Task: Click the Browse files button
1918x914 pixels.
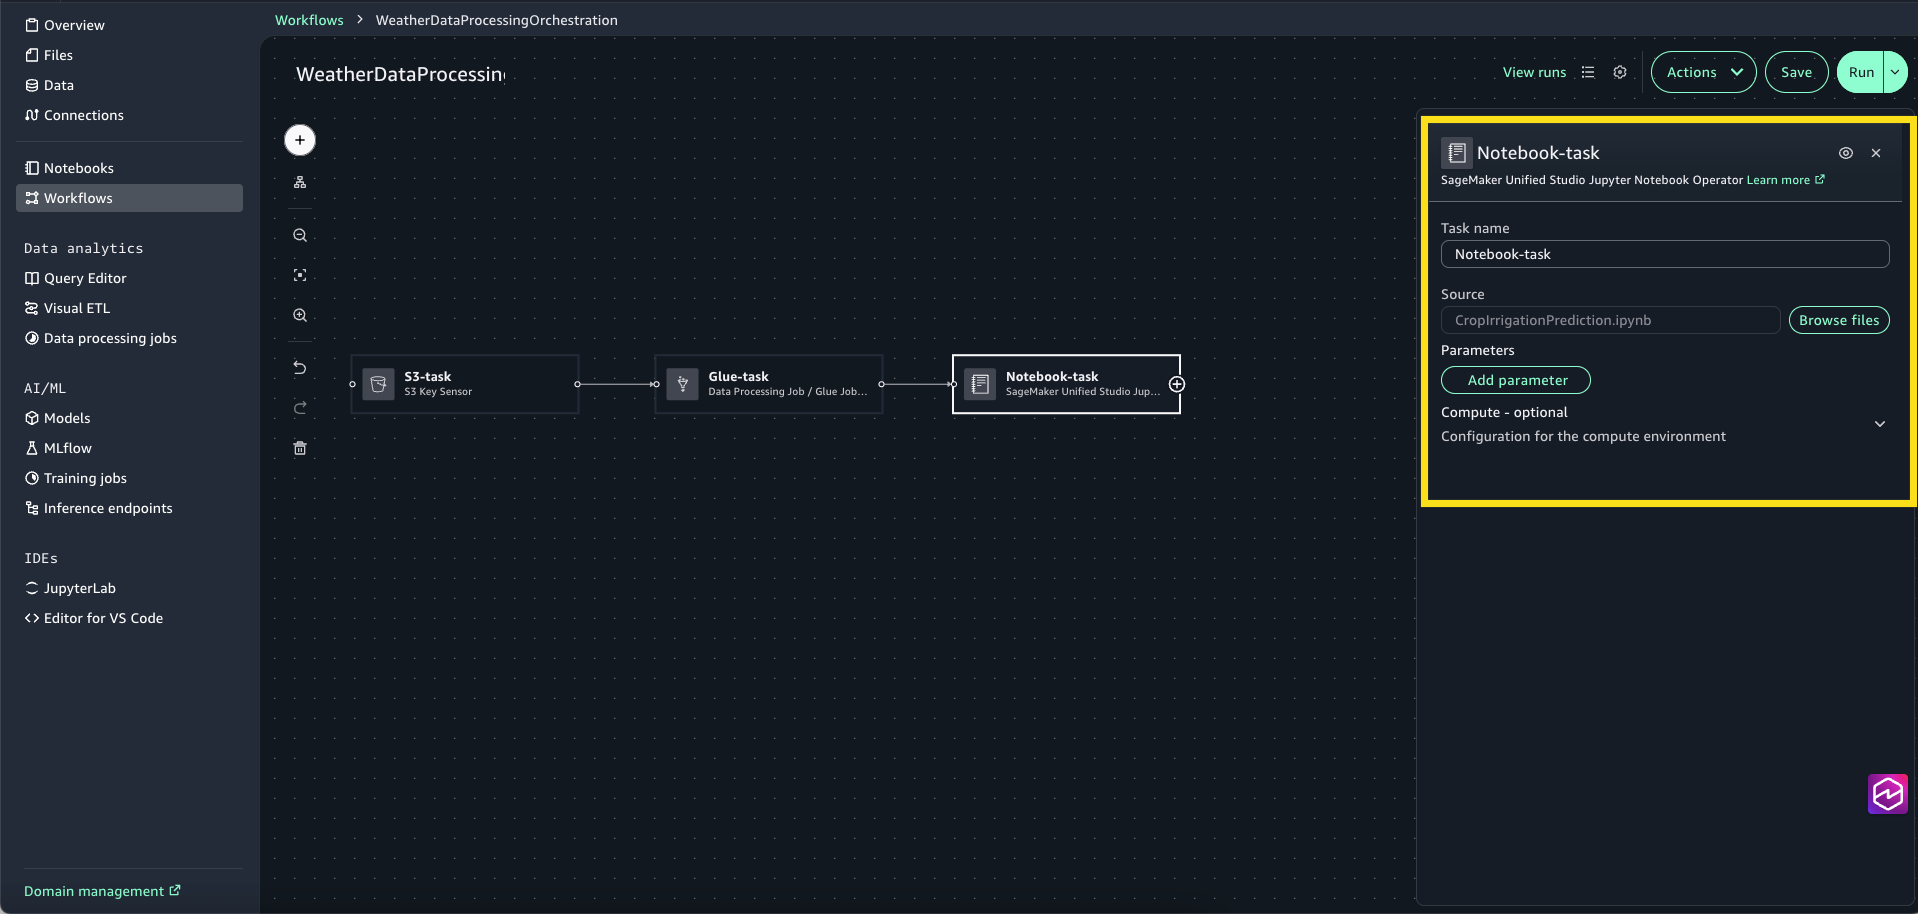Action: (1838, 320)
